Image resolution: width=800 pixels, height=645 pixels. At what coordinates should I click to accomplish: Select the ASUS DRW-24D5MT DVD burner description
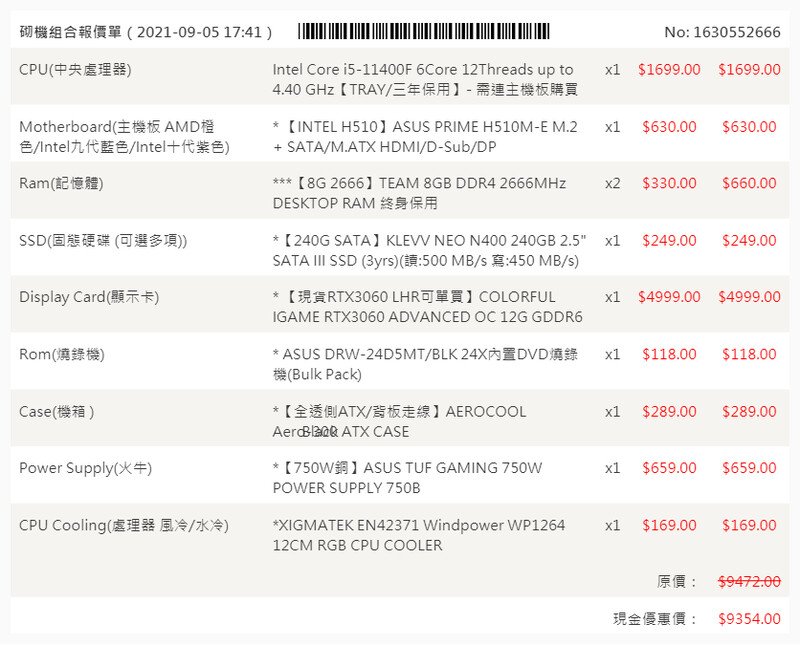point(425,364)
